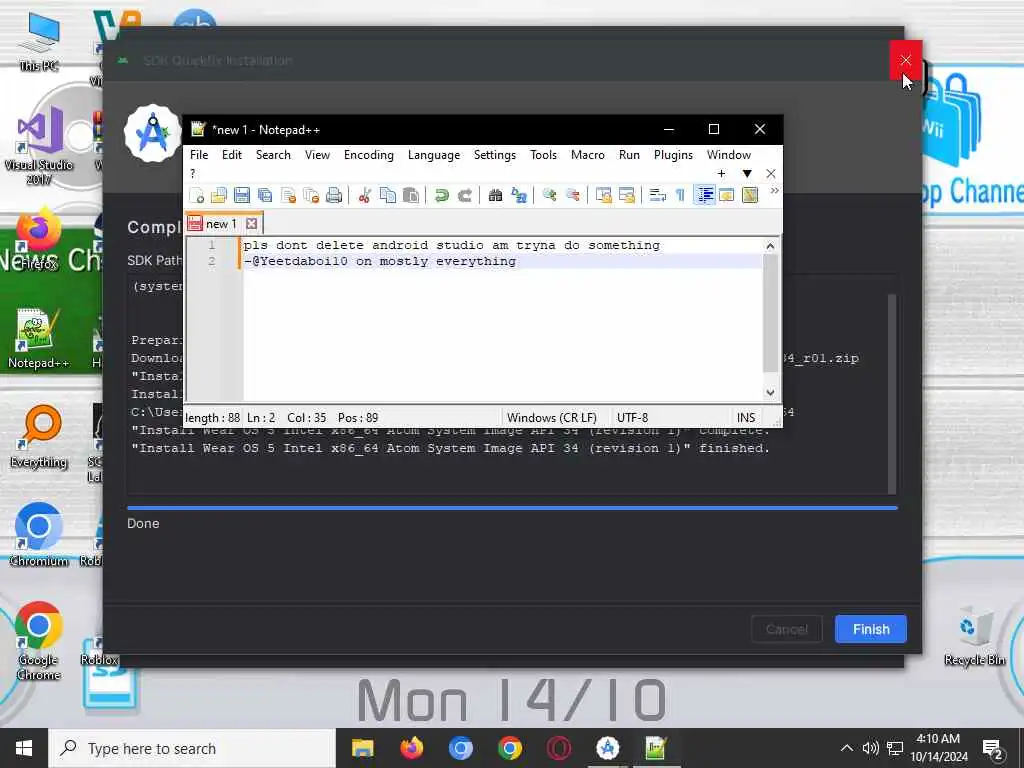
Task: Save the file with the floppy icon
Action: pyautogui.click(x=242, y=195)
